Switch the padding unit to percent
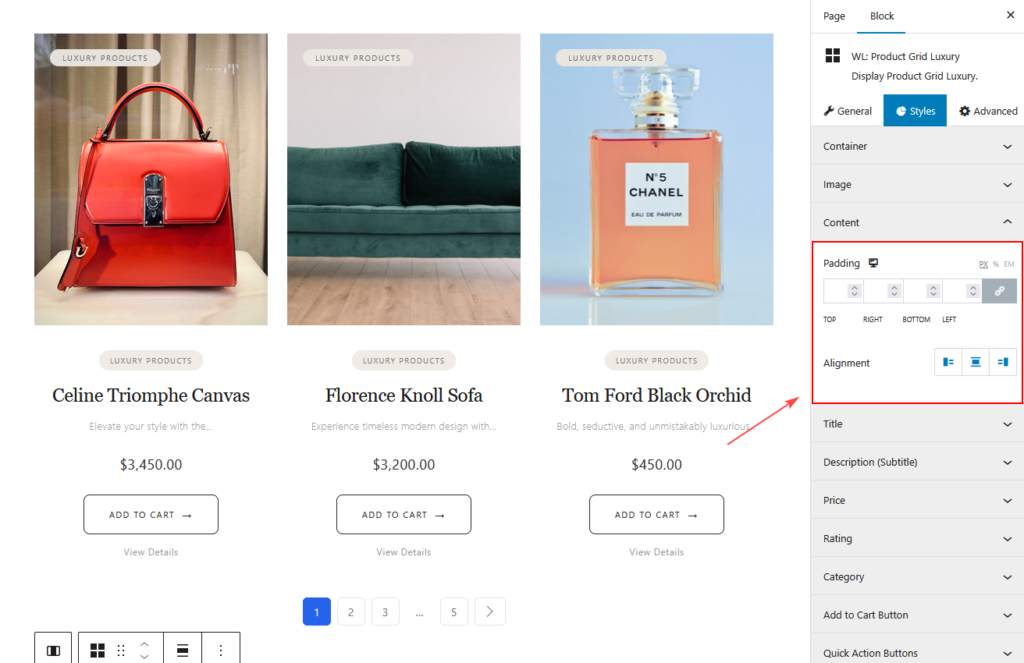Viewport: 1024px width, 663px height. (996, 264)
